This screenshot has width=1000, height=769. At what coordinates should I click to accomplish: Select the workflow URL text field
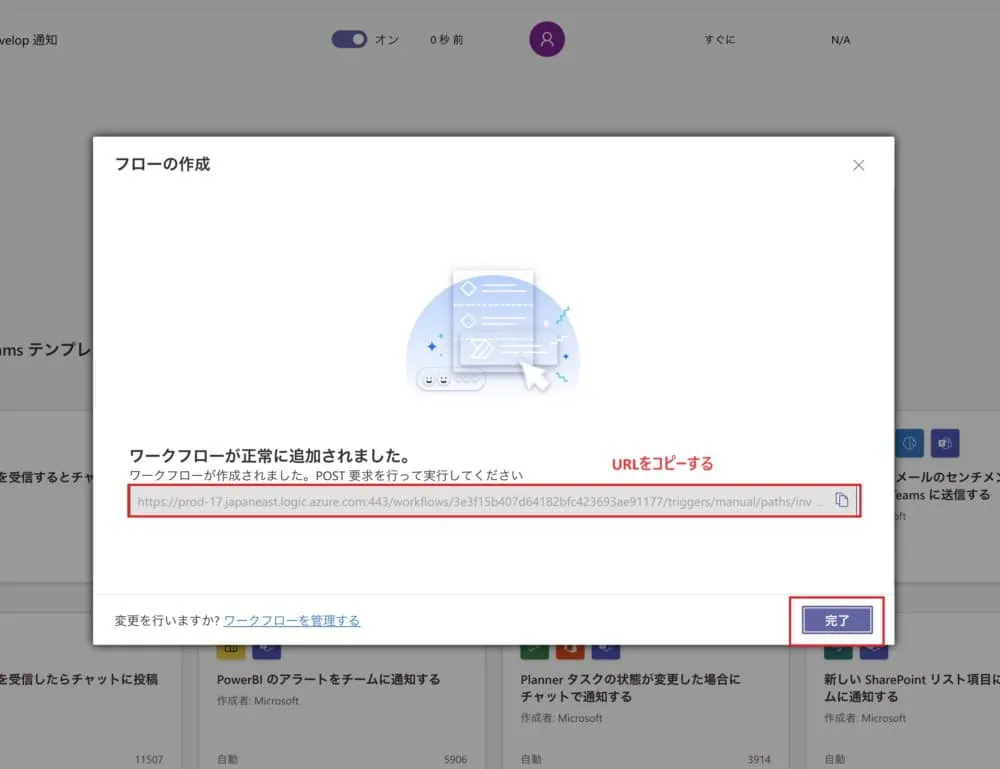pyautogui.click(x=480, y=501)
